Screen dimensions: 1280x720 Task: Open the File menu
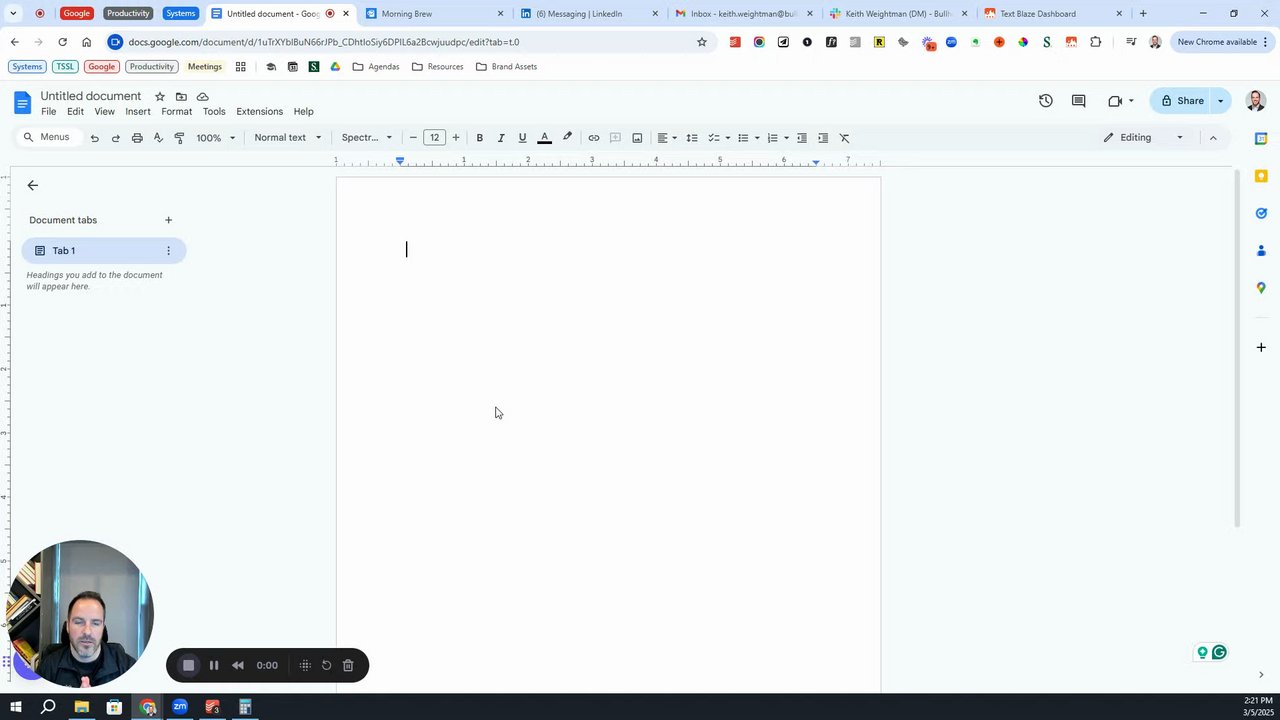(x=48, y=111)
